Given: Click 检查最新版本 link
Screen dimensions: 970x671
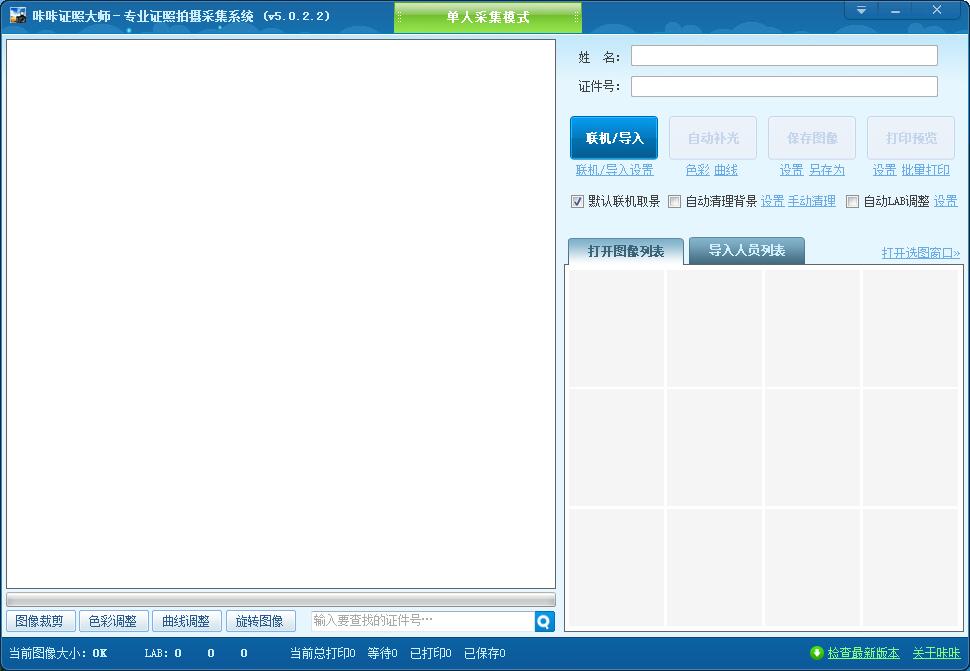Looking at the screenshot, I should click(x=864, y=653).
